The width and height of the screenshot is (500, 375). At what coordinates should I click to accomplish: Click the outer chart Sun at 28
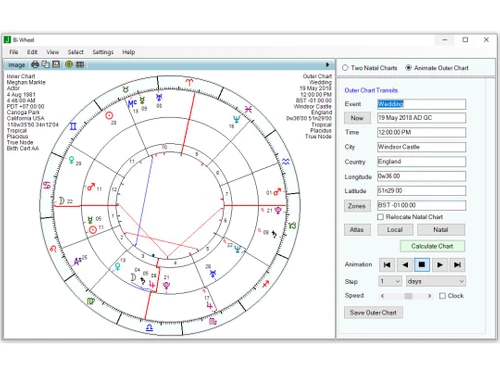click(x=109, y=116)
